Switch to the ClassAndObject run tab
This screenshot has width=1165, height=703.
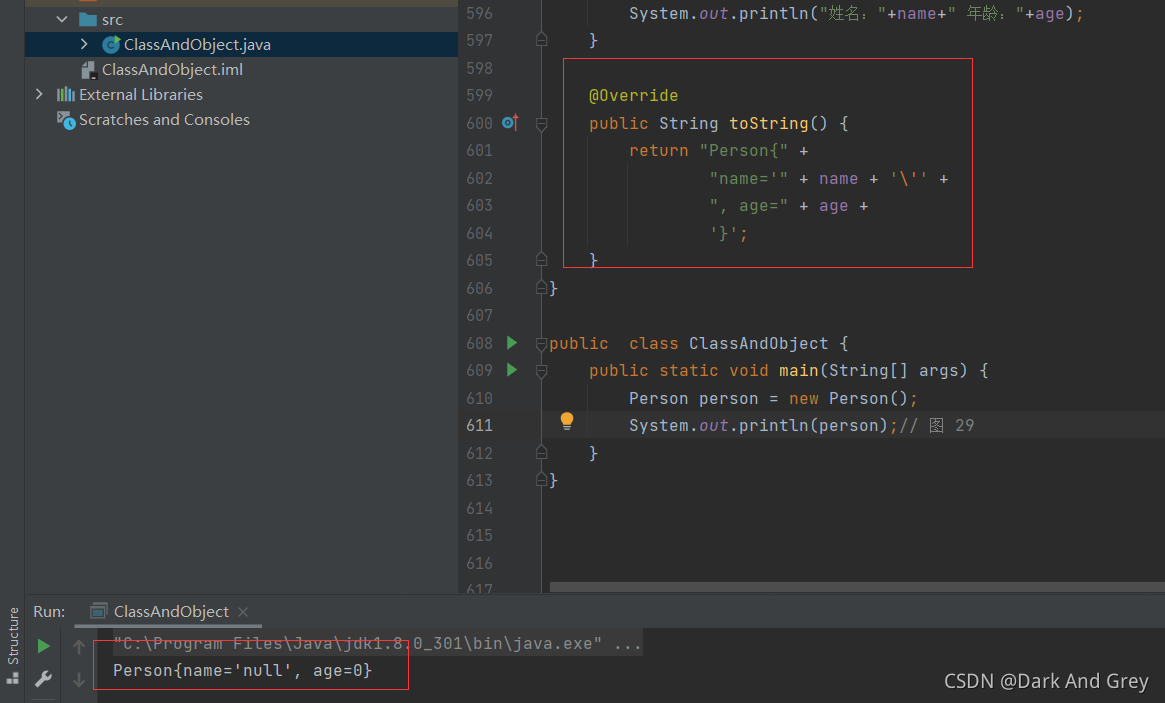coord(170,612)
